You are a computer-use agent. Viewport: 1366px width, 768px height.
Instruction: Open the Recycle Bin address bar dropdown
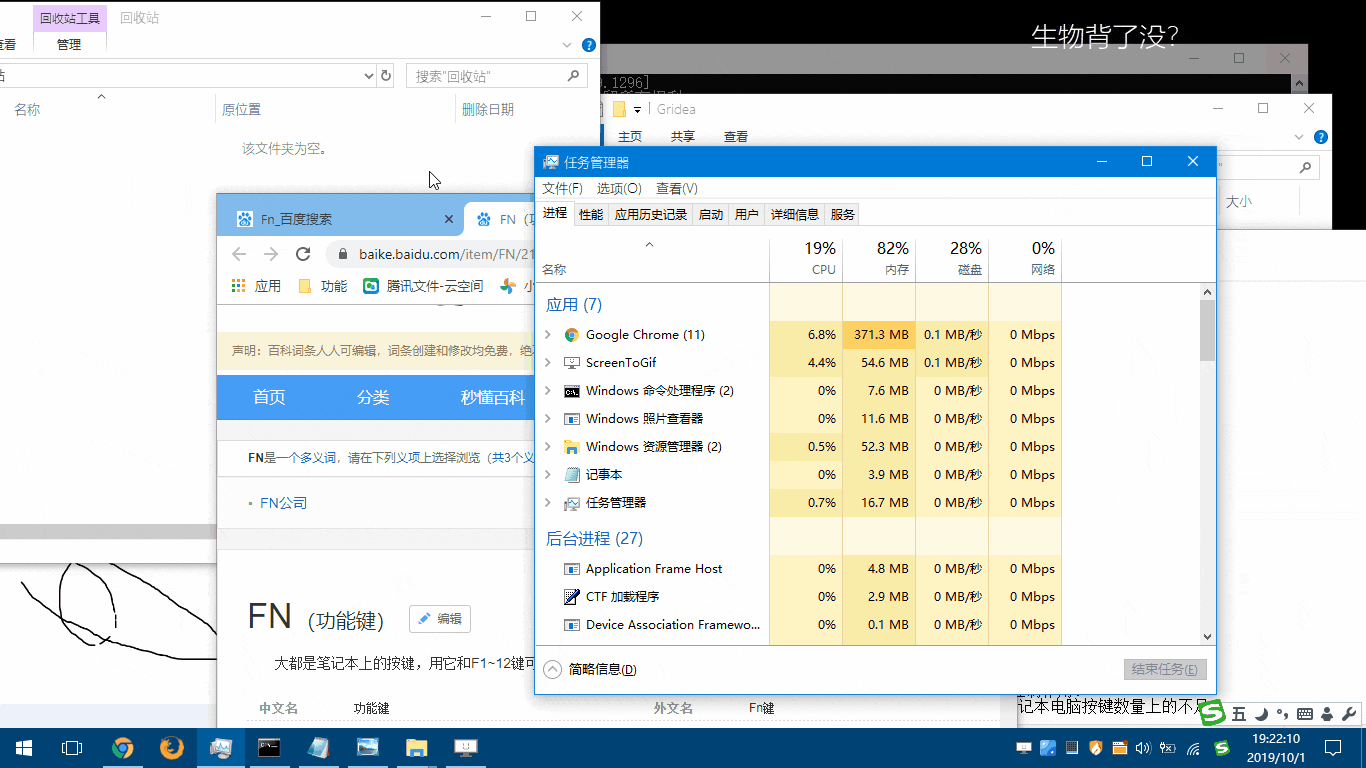tap(368, 76)
